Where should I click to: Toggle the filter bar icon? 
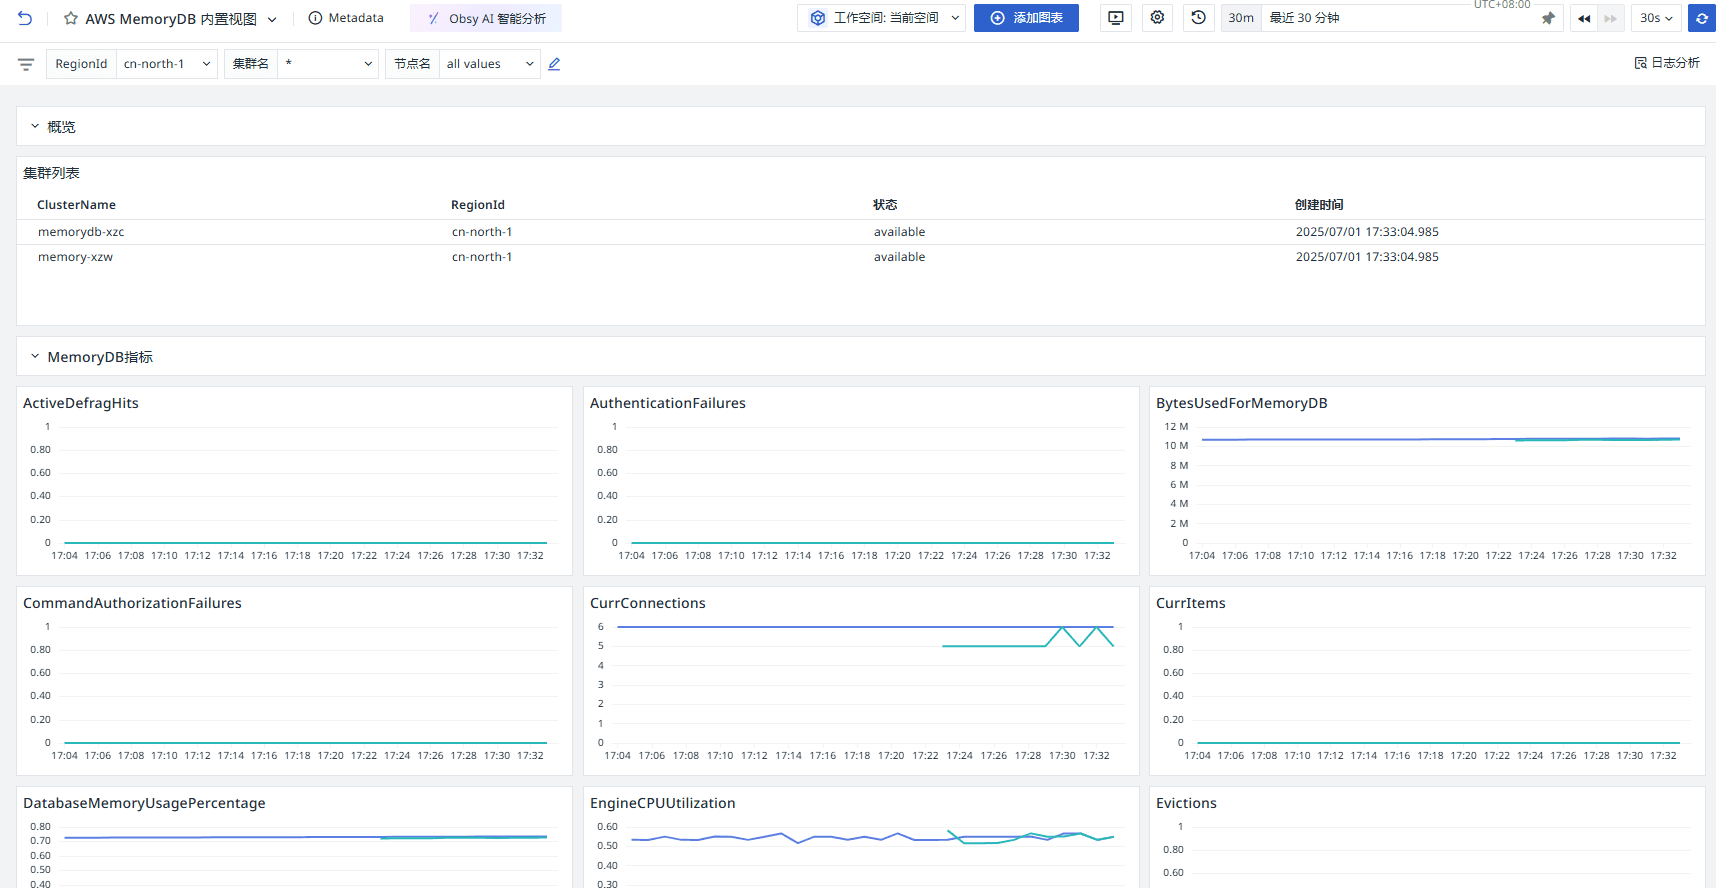point(26,64)
